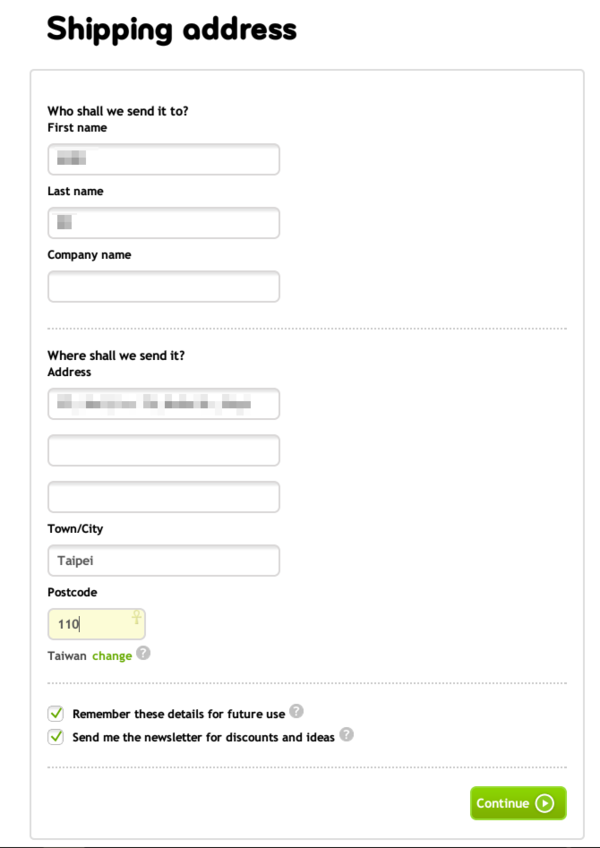Click the change link next to Taiwan
Screen dimensions: 600x848
click(112, 656)
